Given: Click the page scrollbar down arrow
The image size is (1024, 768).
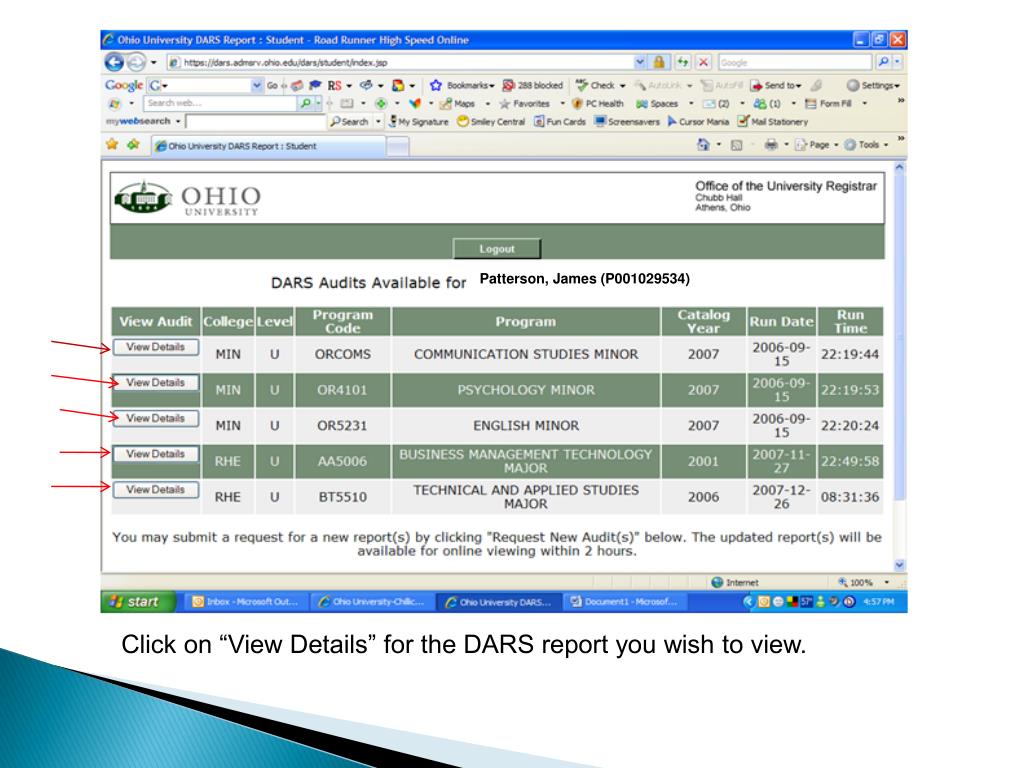Looking at the screenshot, I should coord(899,566).
